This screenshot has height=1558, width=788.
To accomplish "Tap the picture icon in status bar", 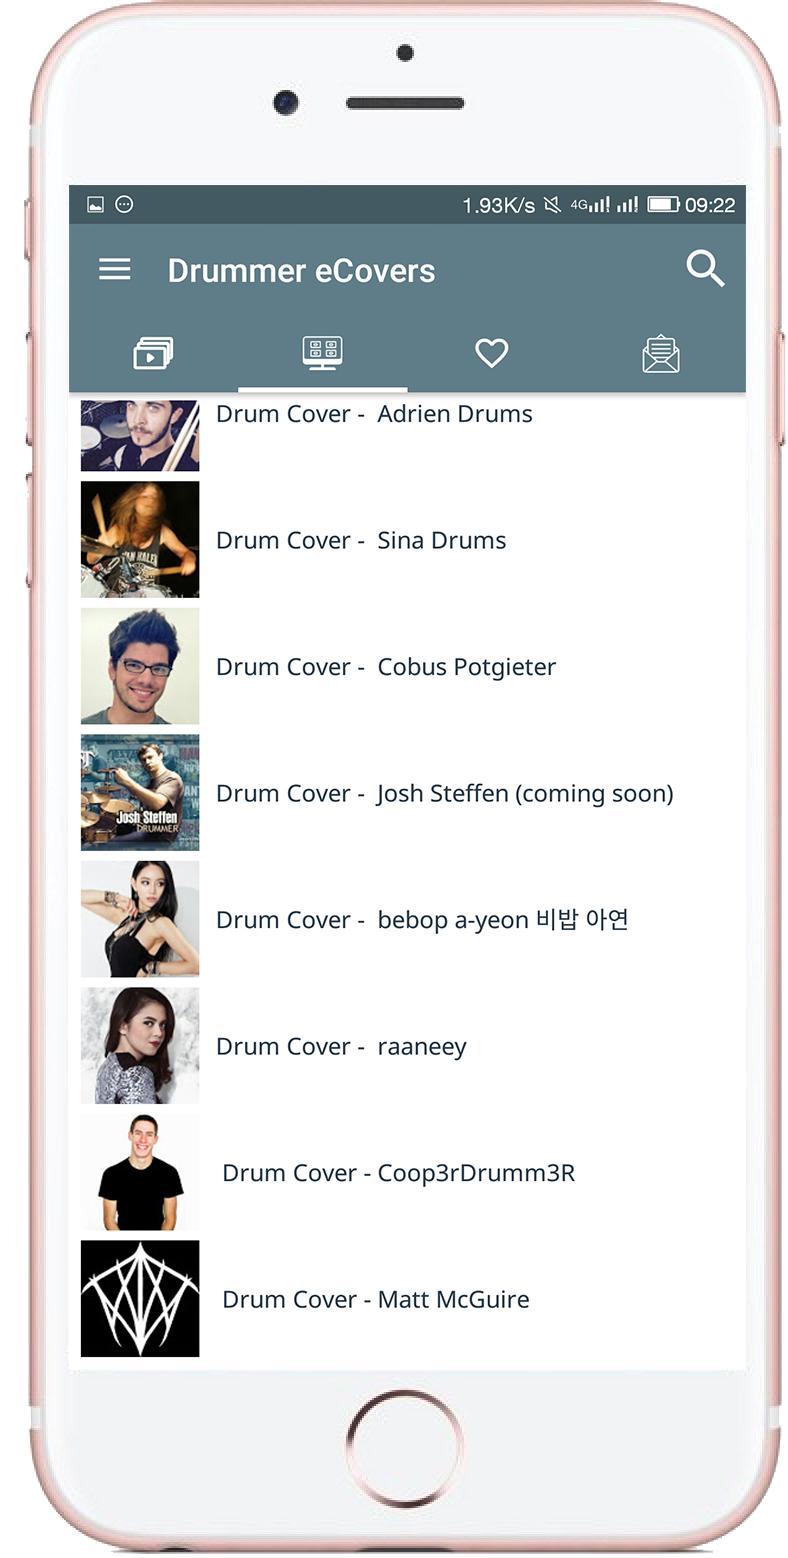I will (x=95, y=204).
